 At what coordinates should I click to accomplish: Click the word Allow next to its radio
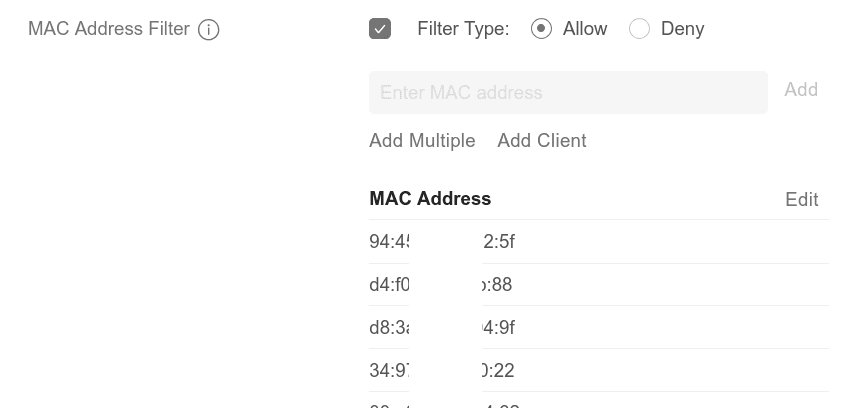click(x=585, y=29)
